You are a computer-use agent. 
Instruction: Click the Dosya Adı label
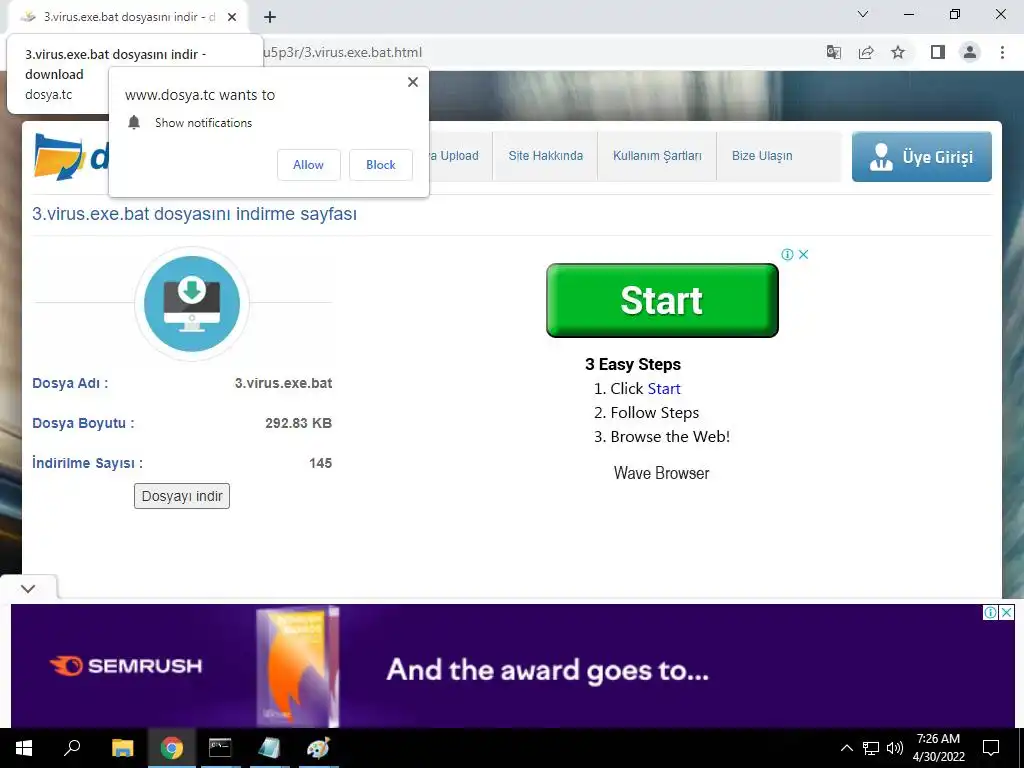70,383
